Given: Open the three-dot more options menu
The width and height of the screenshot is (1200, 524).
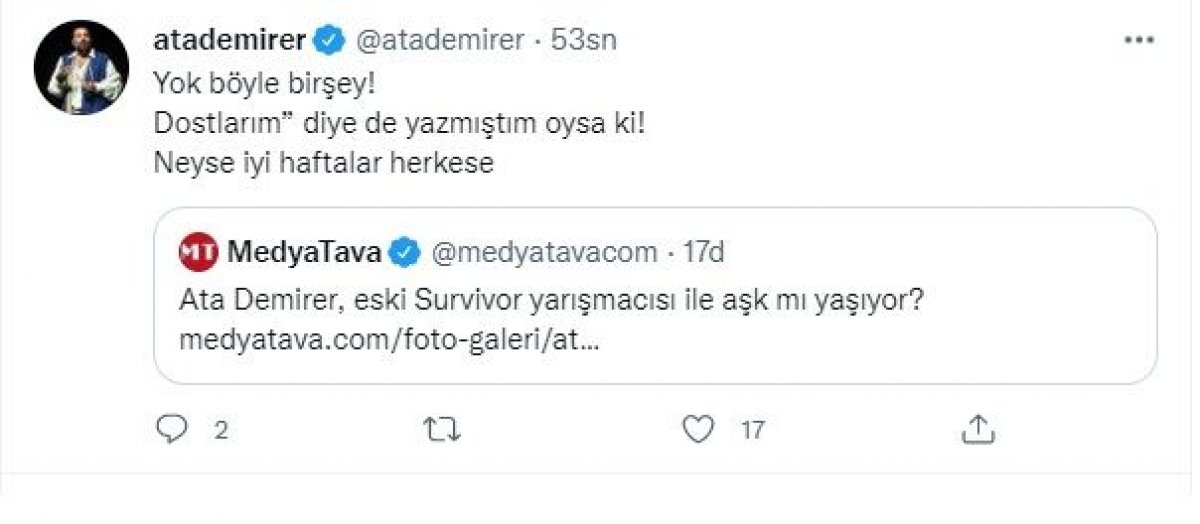Looking at the screenshot, I should click(x=1139, y=41).
